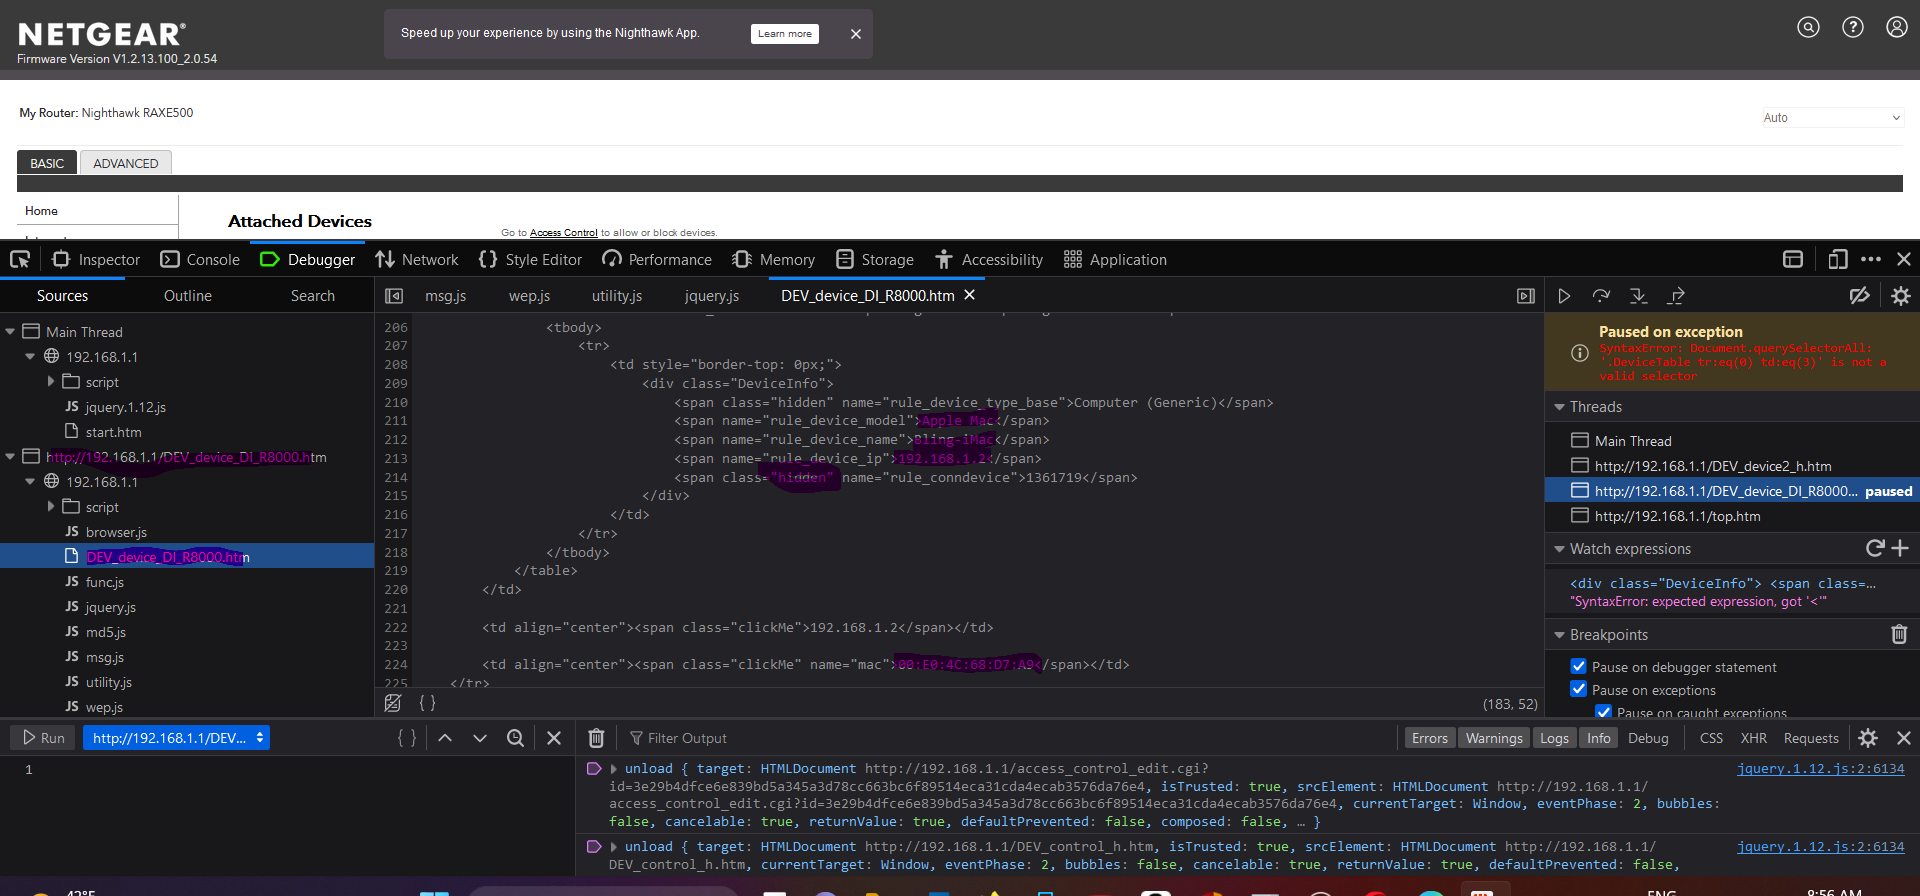Remove all breakpoints with the trash icon

1899,634
